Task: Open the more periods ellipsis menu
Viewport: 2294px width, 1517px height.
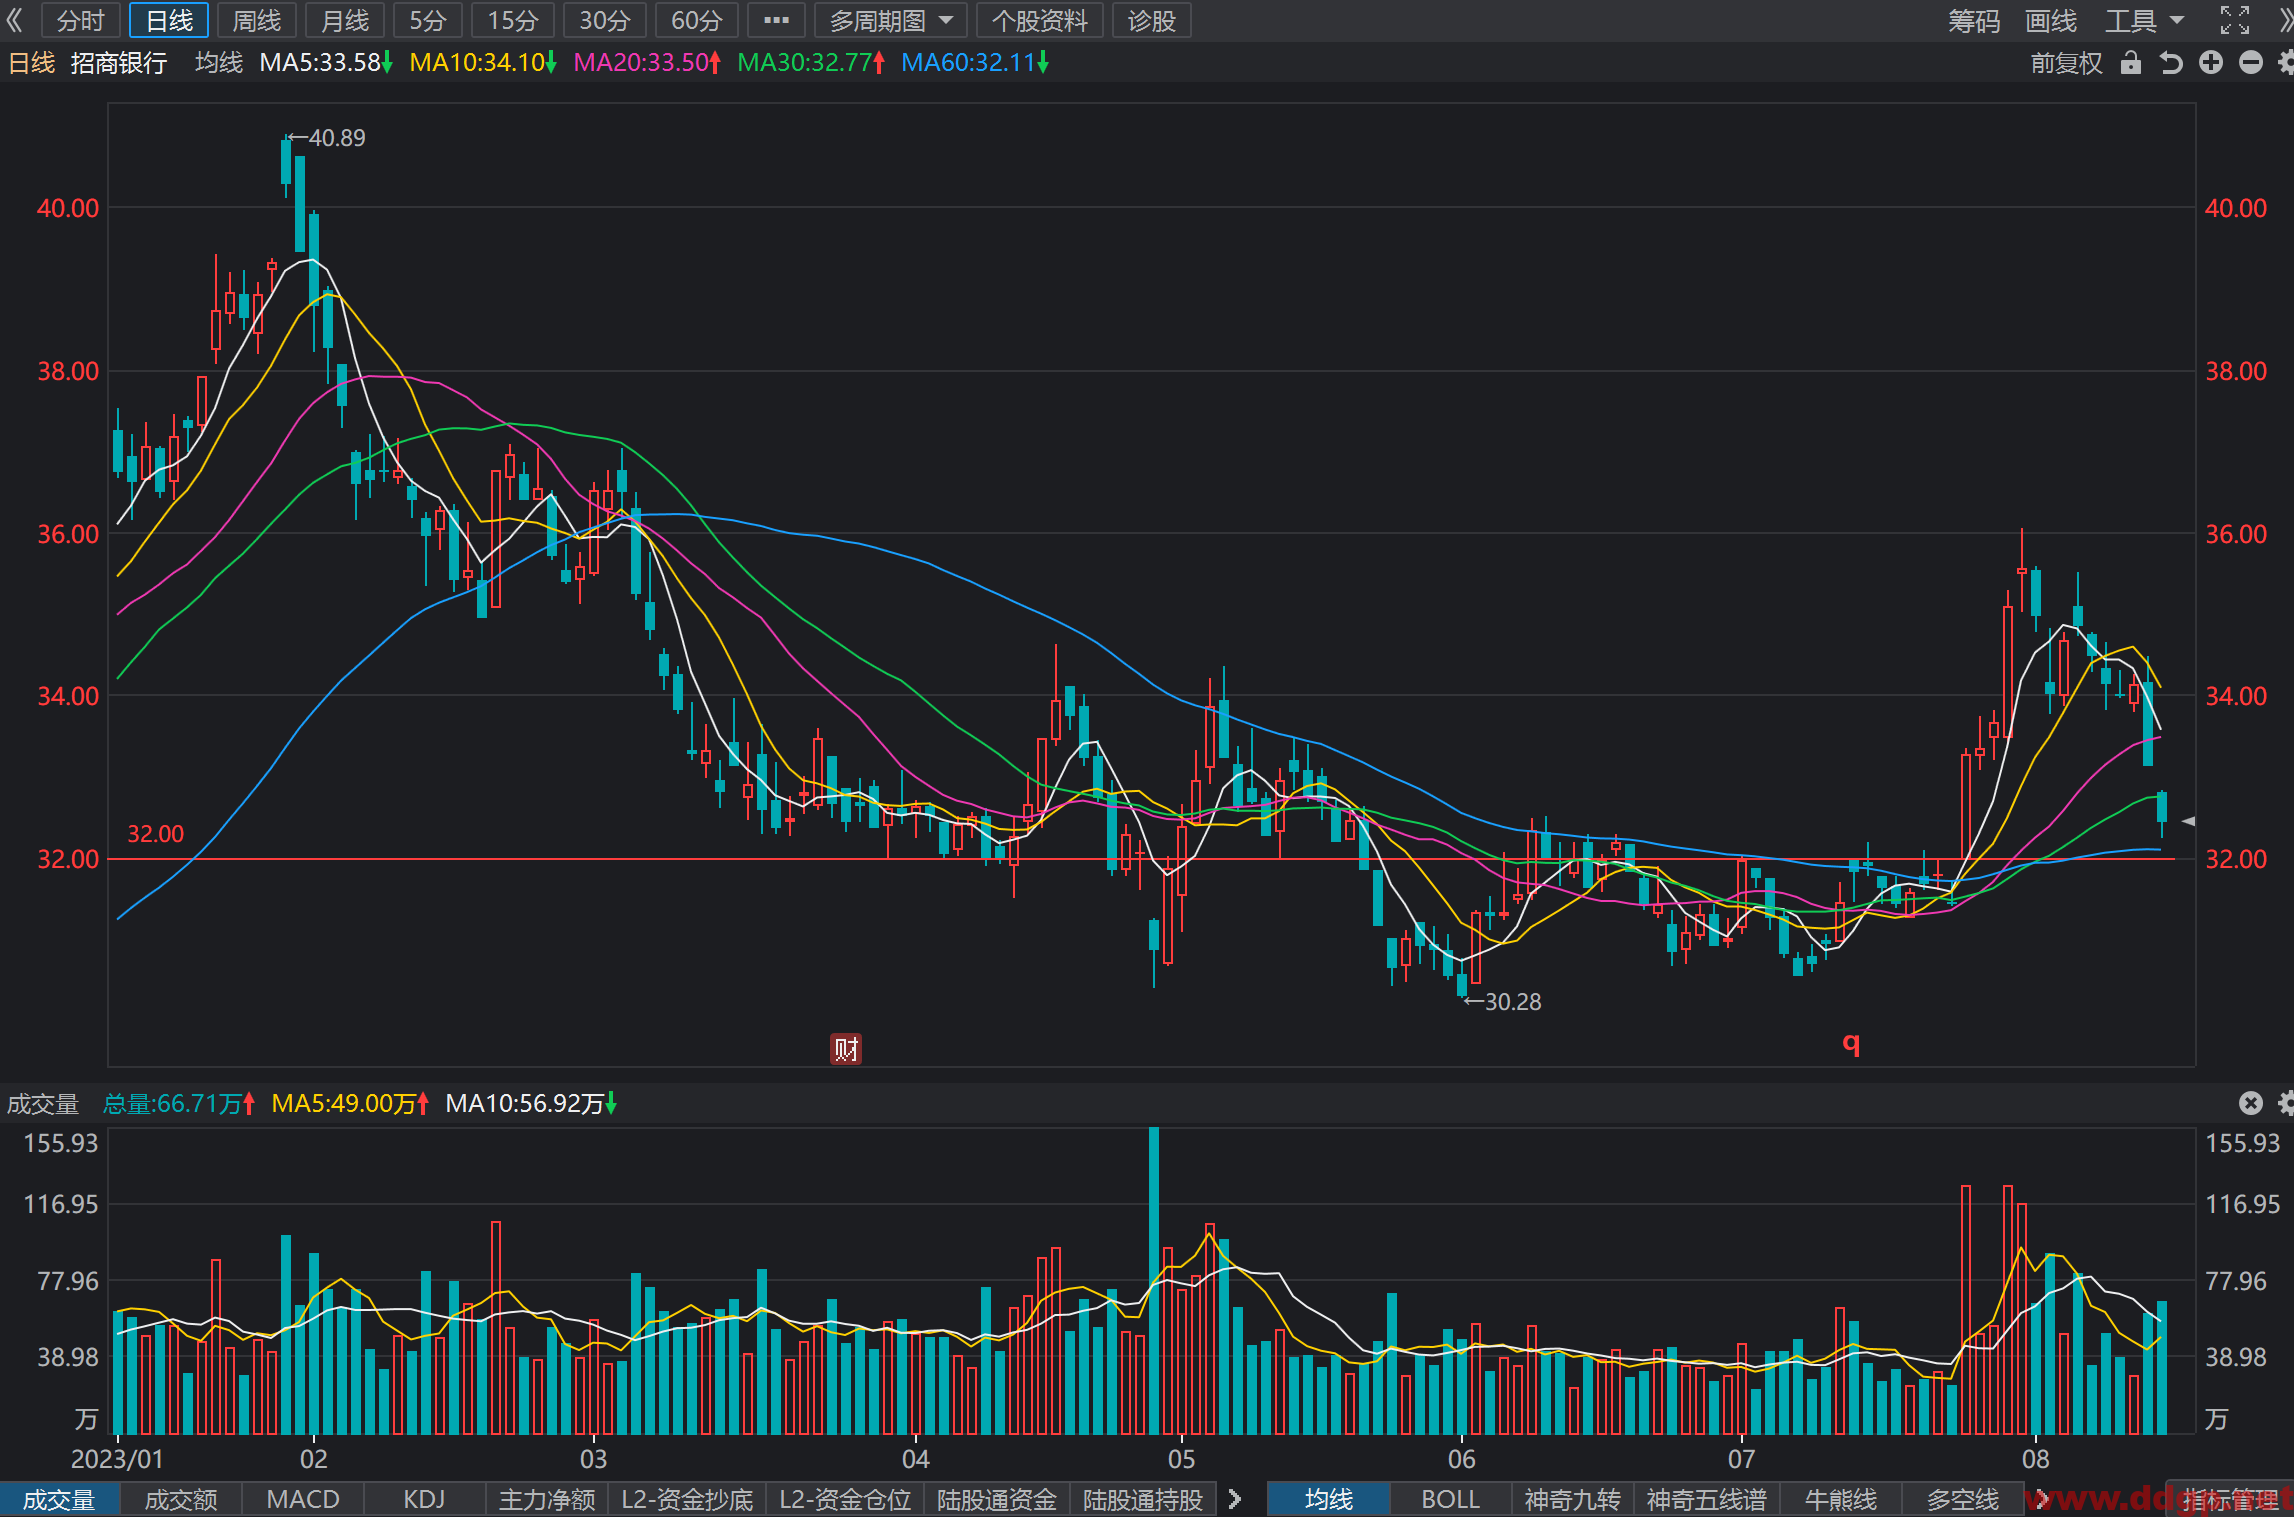Action: pos(776,20)
